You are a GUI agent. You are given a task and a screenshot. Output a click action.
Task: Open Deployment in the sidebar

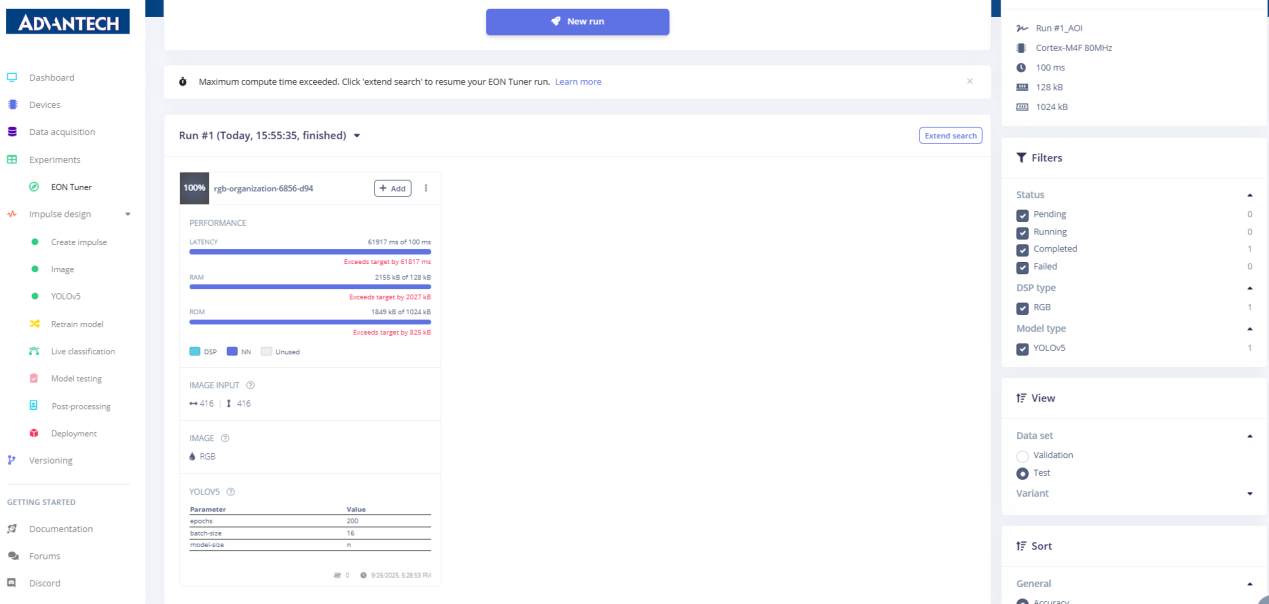click(73, 433)
